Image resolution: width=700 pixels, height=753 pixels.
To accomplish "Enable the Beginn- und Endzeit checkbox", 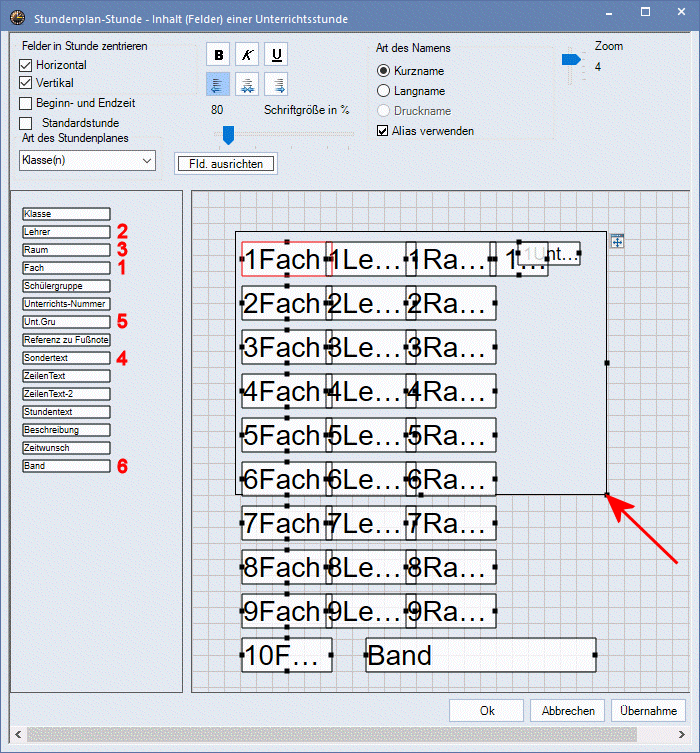I will [x=27, y=102].
